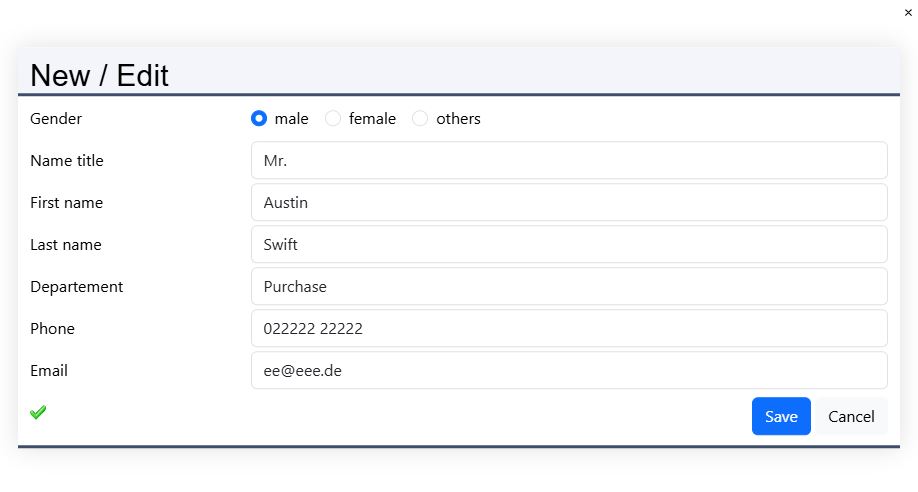Image resolution: width=918 pixels, height=492 pixels.
Task: Click the Last name field containing Swift
Action: 568,244
